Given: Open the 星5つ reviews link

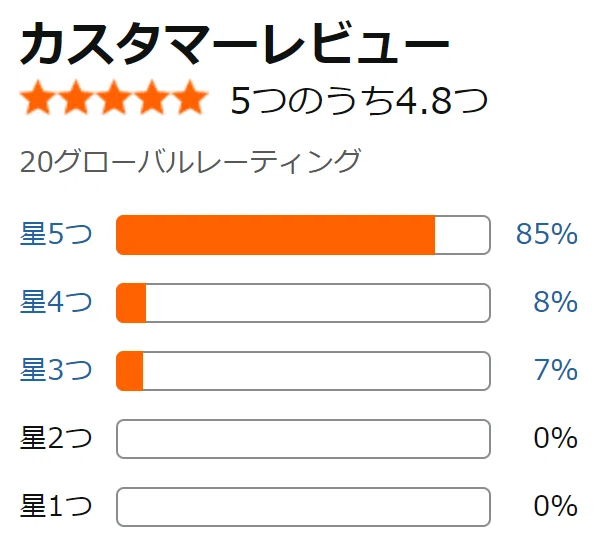Looking at the screenshot, I should click(x=56, y=234).
